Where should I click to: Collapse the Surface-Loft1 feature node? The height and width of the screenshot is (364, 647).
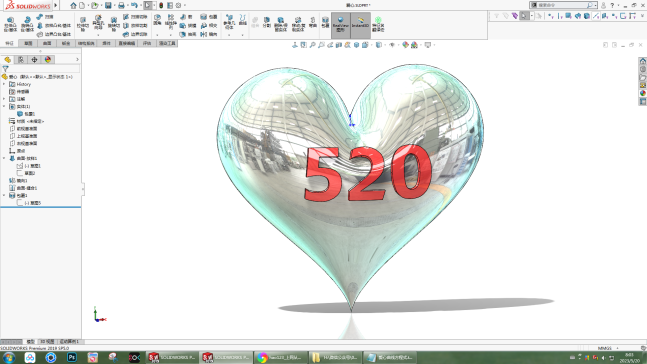pyautogui.click(x=4, y=158)
